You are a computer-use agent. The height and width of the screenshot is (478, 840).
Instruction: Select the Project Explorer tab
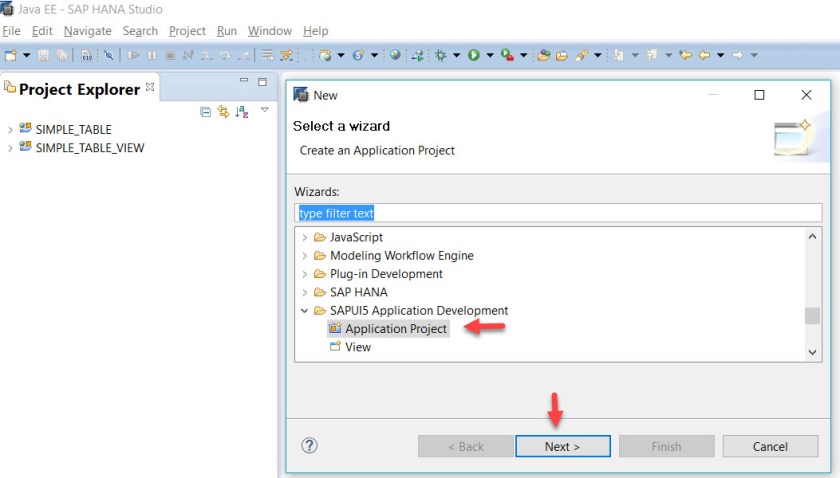[x=79, y=89]
